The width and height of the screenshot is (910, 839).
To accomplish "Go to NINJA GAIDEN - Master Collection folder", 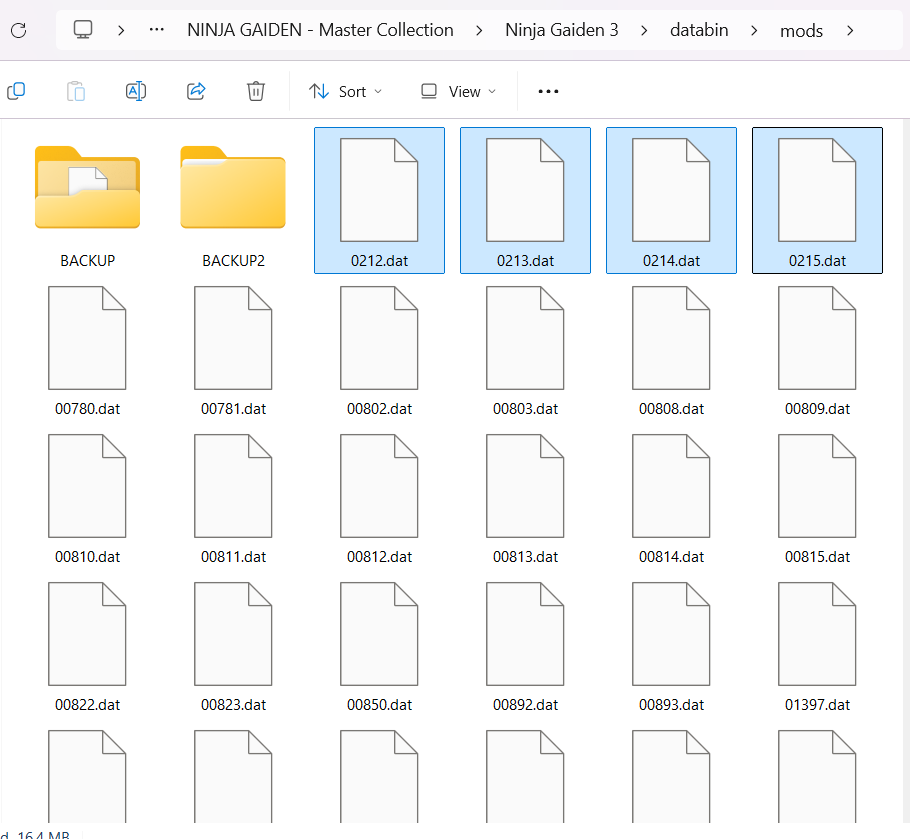I will point(320,30).
